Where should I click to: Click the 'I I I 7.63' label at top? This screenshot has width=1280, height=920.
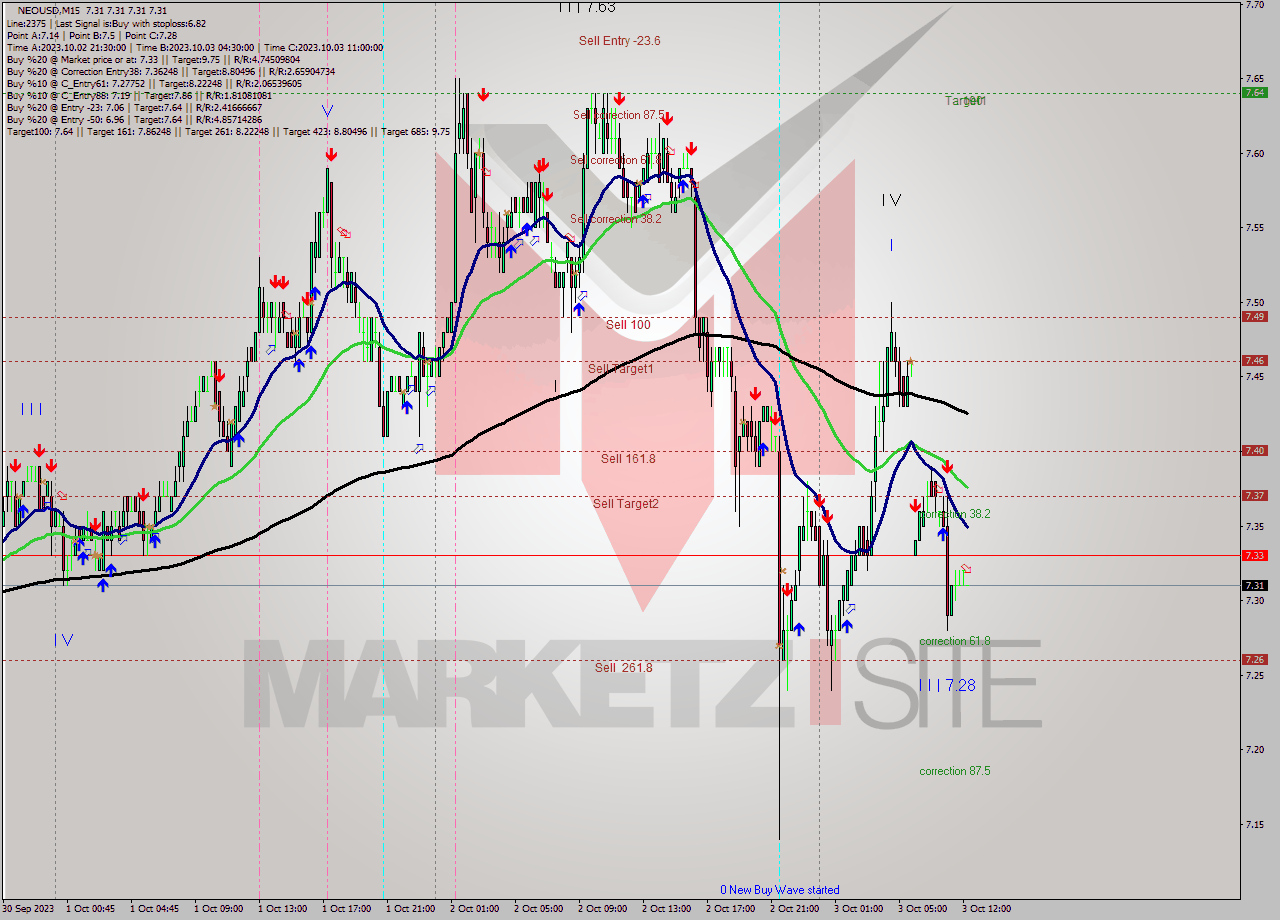(x=587, y=7)
